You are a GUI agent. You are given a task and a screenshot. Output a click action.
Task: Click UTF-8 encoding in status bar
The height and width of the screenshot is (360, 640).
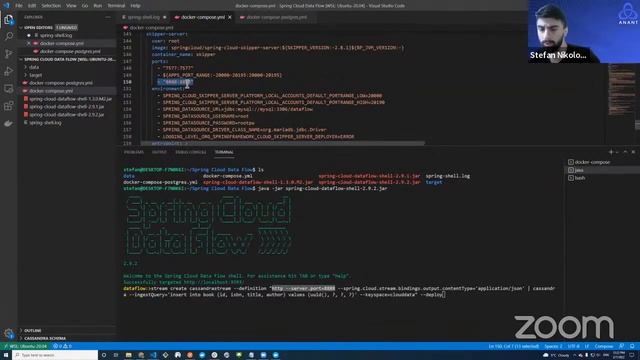click(573, 346)
